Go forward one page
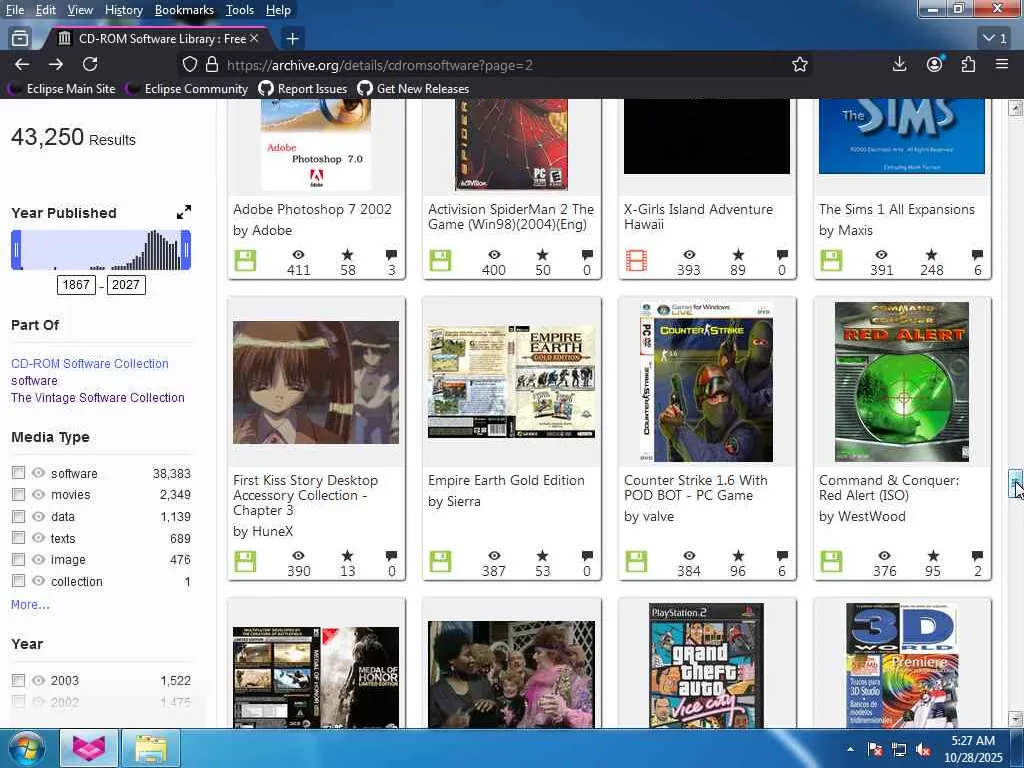1024x768 pixels. click(56, 64)
